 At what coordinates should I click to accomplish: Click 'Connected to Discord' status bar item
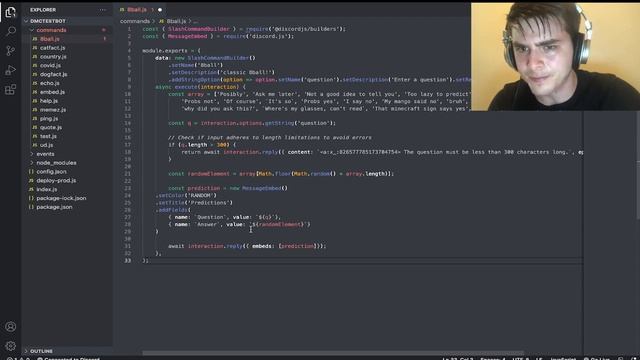pos(69,358)
